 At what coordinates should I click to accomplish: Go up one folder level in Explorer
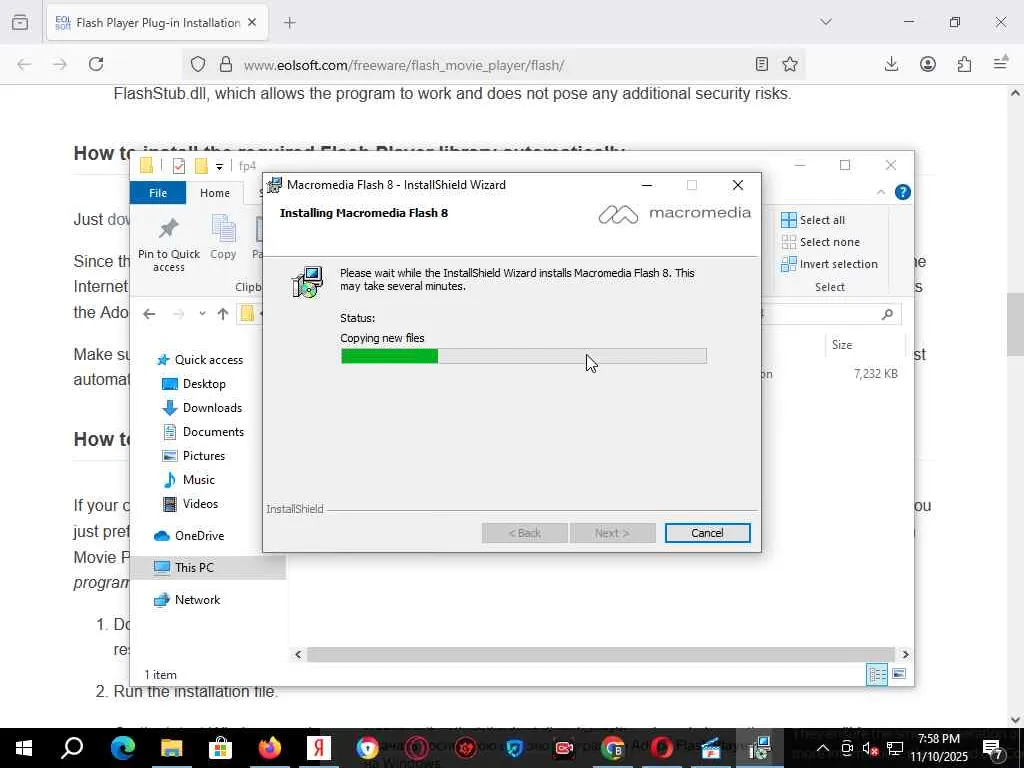[x=223, y=314]
